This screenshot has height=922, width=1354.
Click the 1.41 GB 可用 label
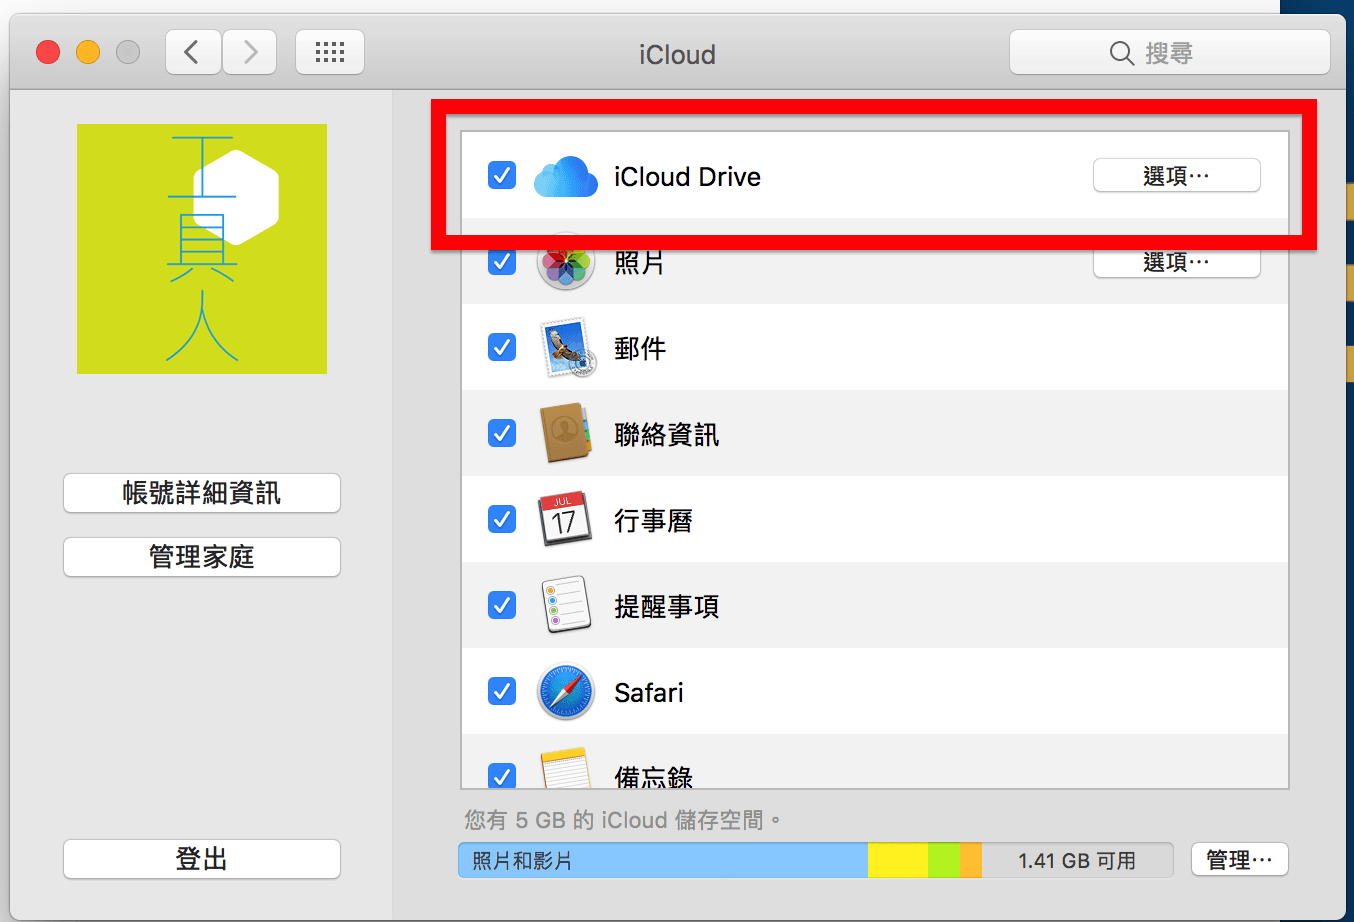[1077, 861]
